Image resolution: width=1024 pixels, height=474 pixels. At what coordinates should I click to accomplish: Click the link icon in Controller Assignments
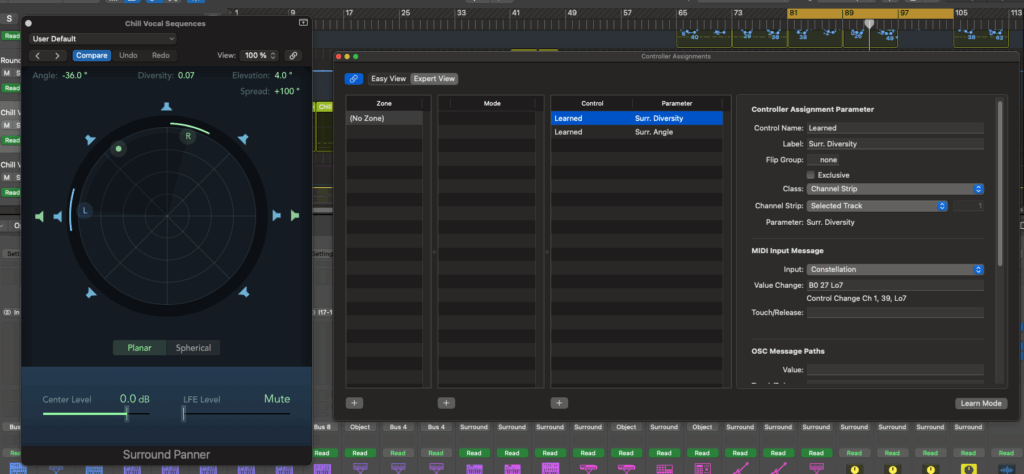[x=353, y=79]
